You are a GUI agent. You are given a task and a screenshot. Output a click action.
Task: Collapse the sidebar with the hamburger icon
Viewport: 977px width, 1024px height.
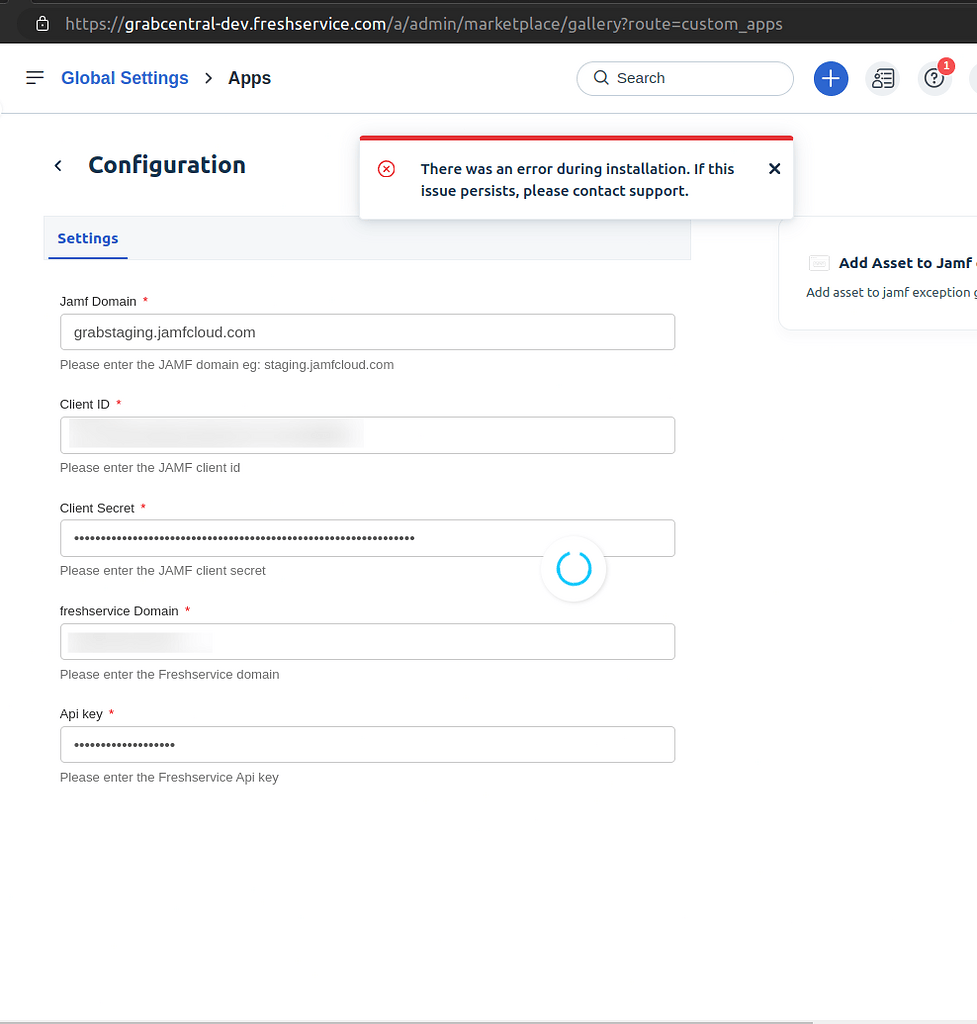point(35,77)
